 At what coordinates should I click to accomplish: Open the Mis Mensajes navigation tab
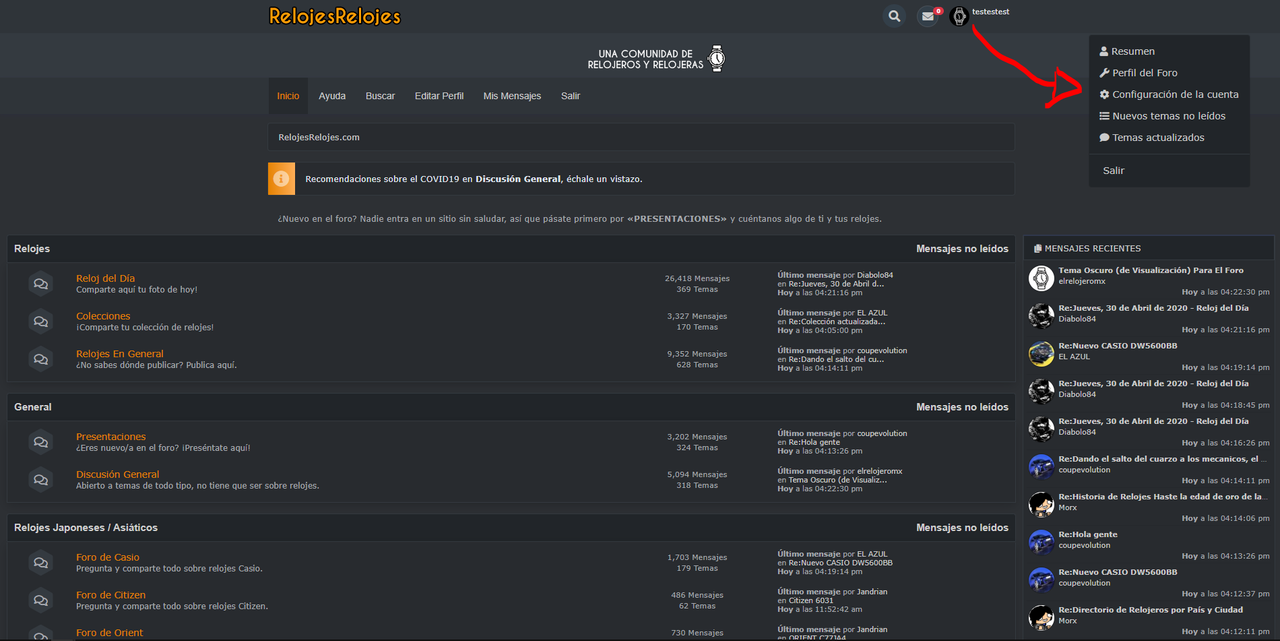click(512, 96)
